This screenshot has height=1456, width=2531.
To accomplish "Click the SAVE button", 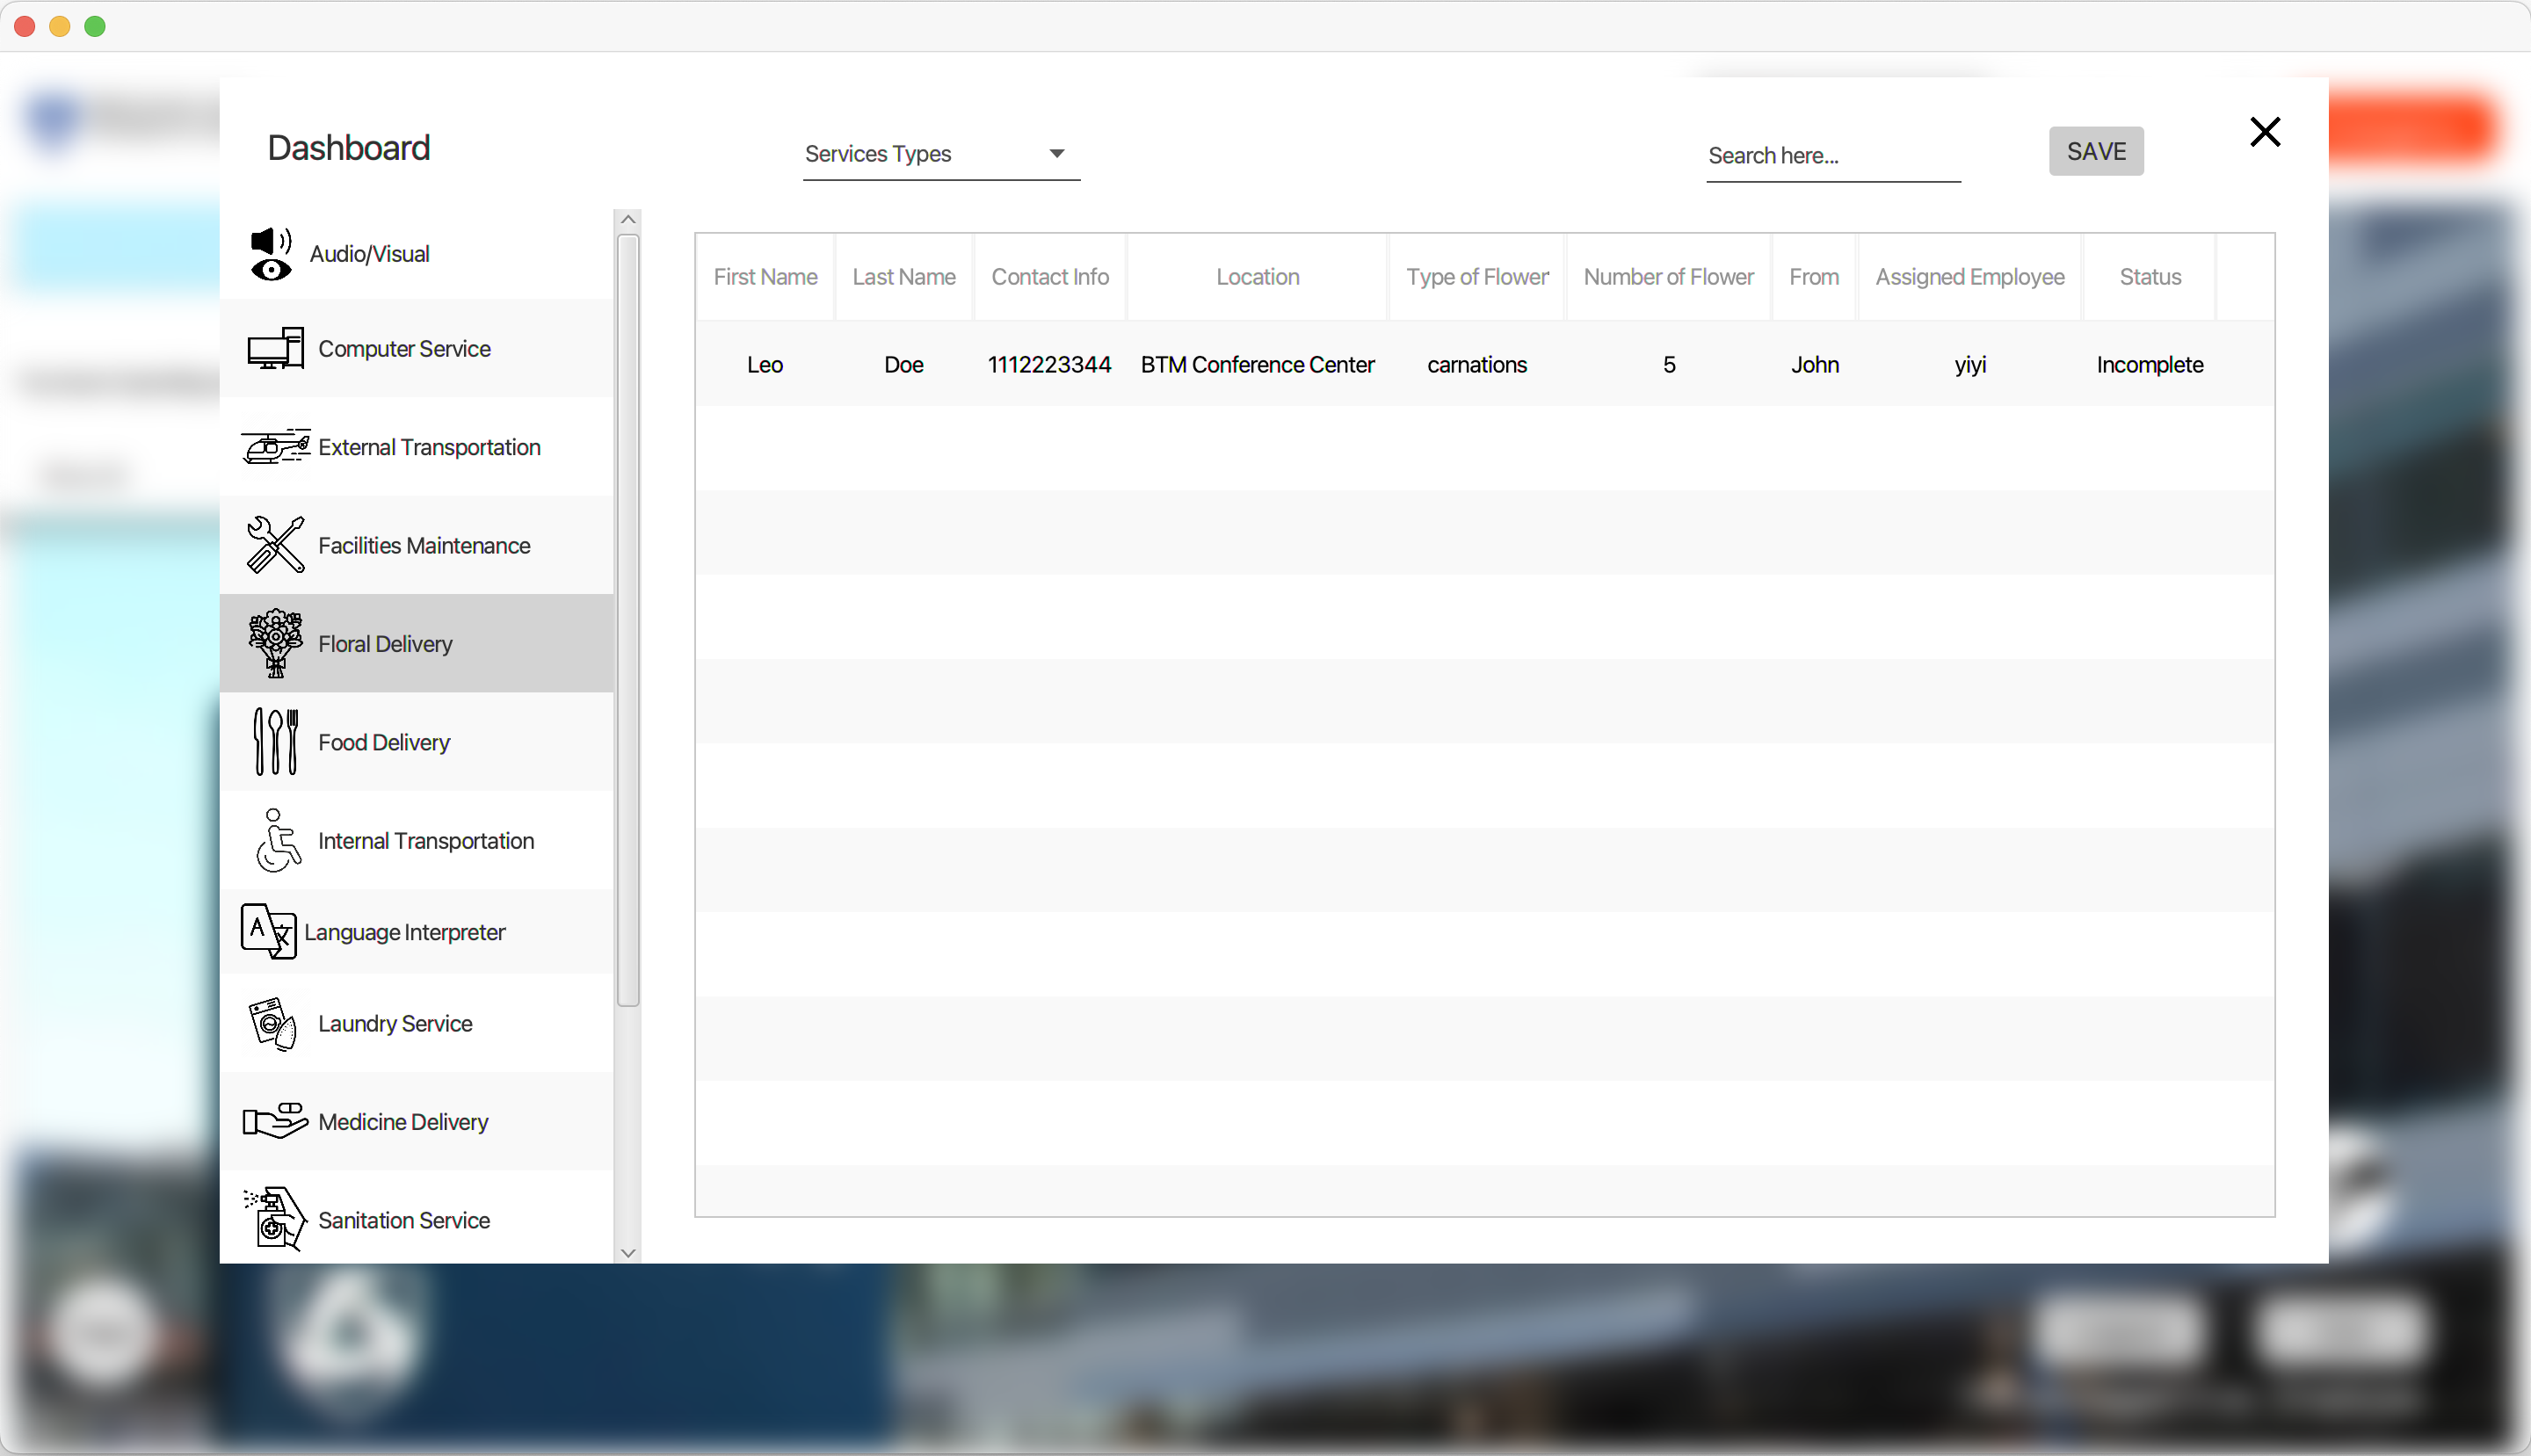I will coord(2095,151).
